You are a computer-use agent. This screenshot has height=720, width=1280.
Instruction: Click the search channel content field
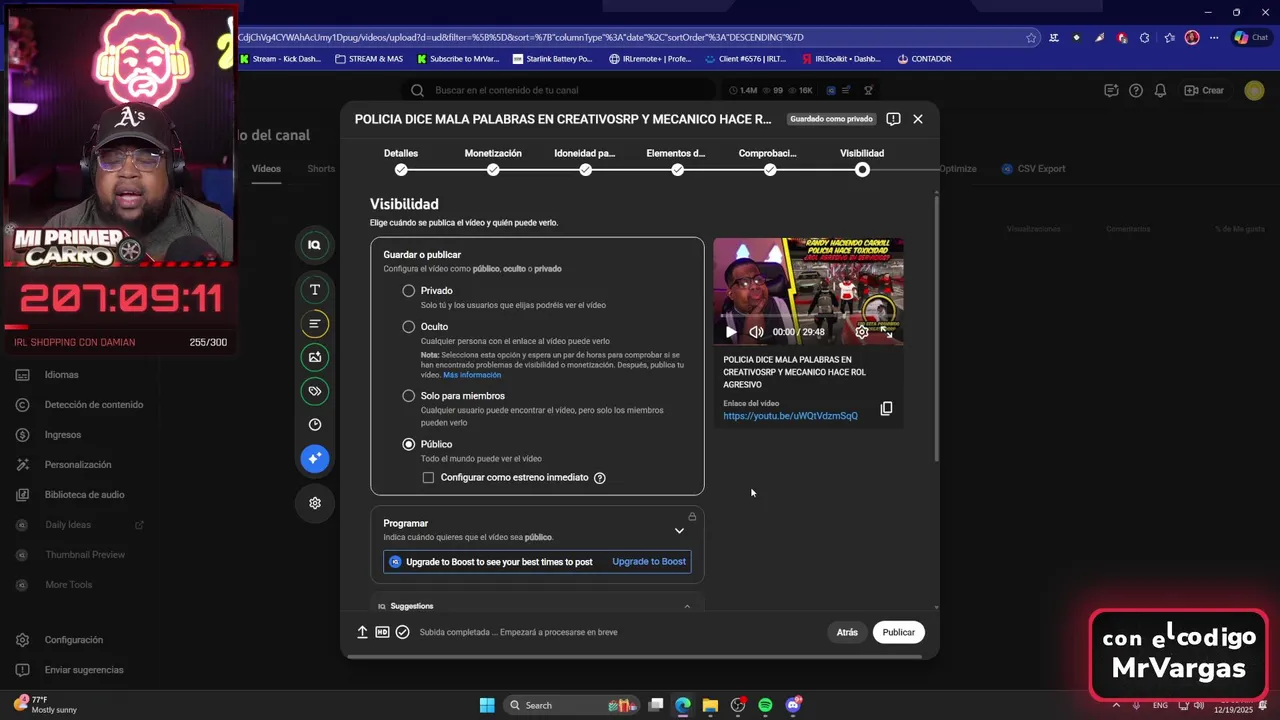pyautogui.click(x=560, y=90)
